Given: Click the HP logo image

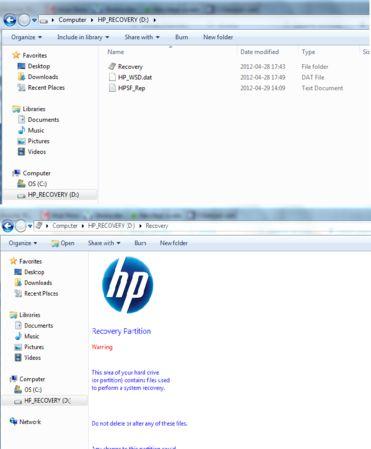Looking at the screenshot, I should click(x=127, y=285).
